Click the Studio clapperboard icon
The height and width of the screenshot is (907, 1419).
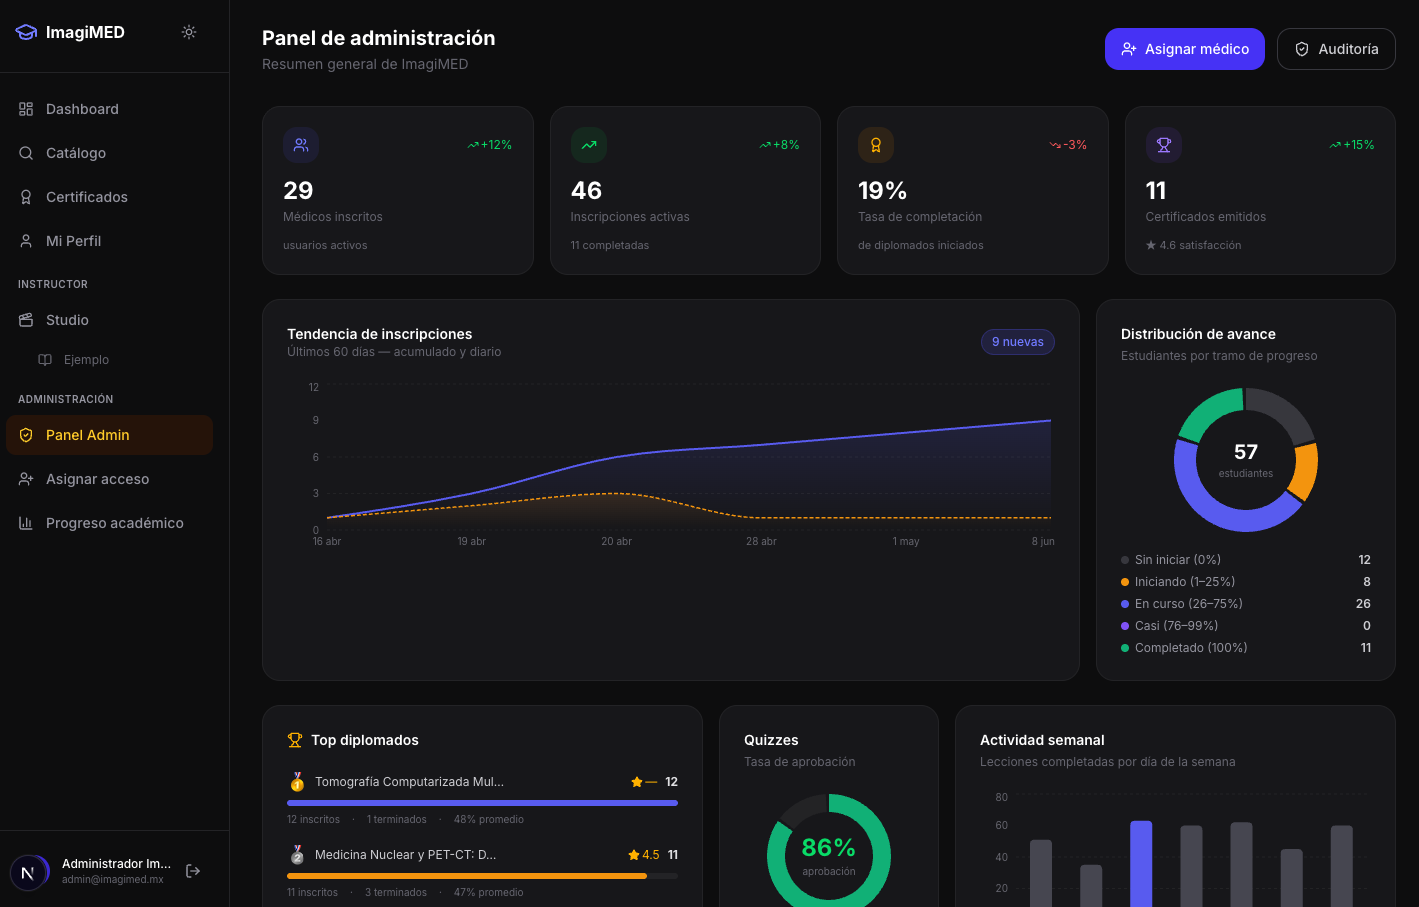[x=26, y=320]
